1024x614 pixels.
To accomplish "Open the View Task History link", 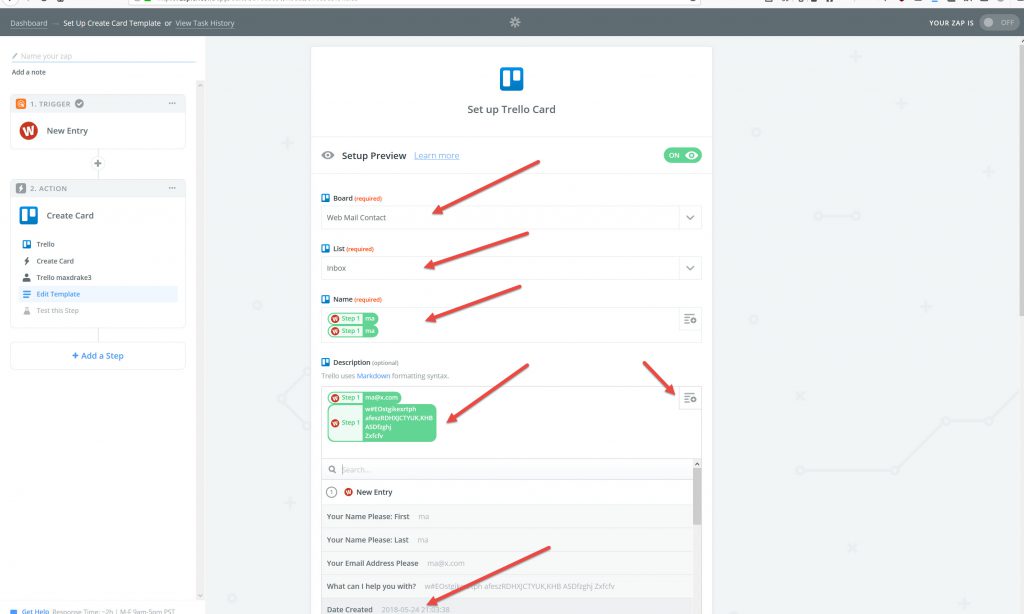I will click(205, 23).
